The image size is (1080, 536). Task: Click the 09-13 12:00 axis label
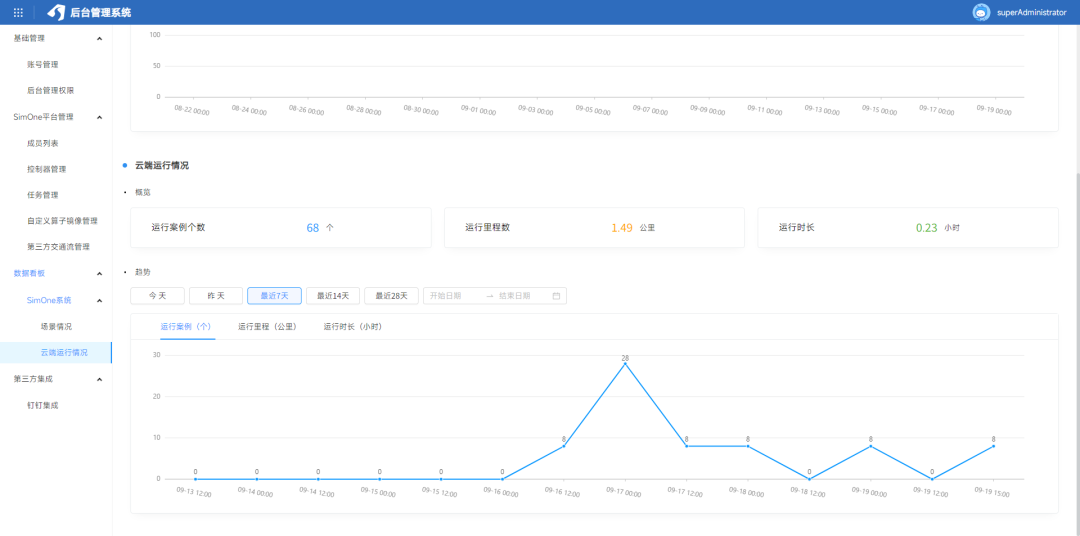(193, 492)
